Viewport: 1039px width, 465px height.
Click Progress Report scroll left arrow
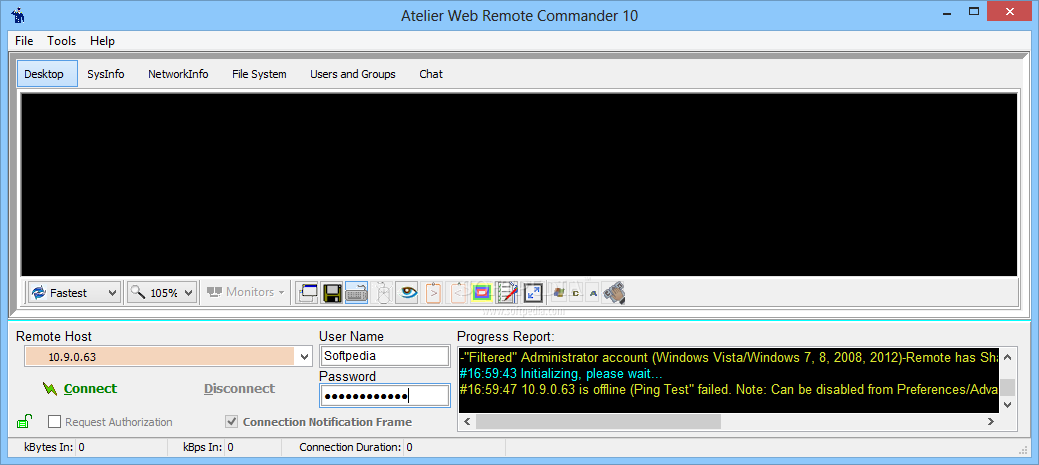467,421
